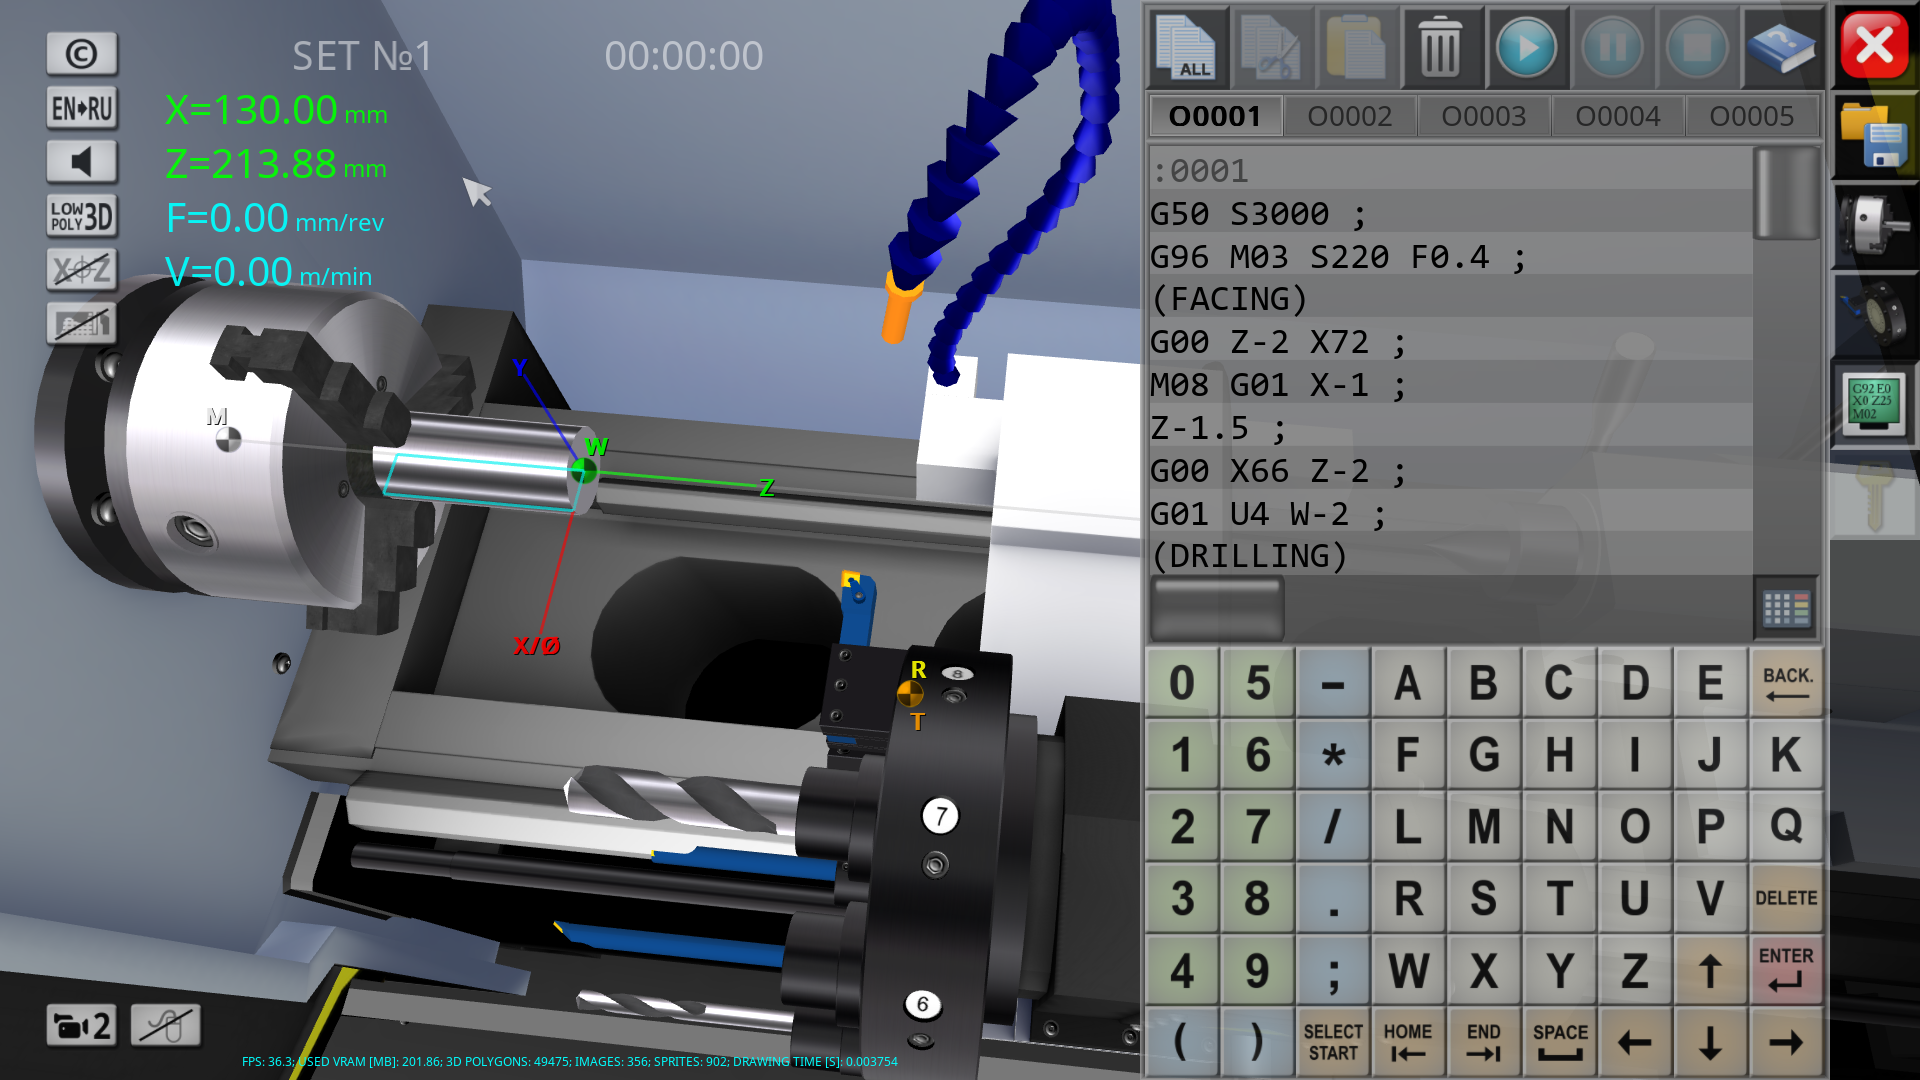This screenshot has width=1920, height=1080.
Task: Toggle Low Poly 3D mode
Action: coord(82,216)
